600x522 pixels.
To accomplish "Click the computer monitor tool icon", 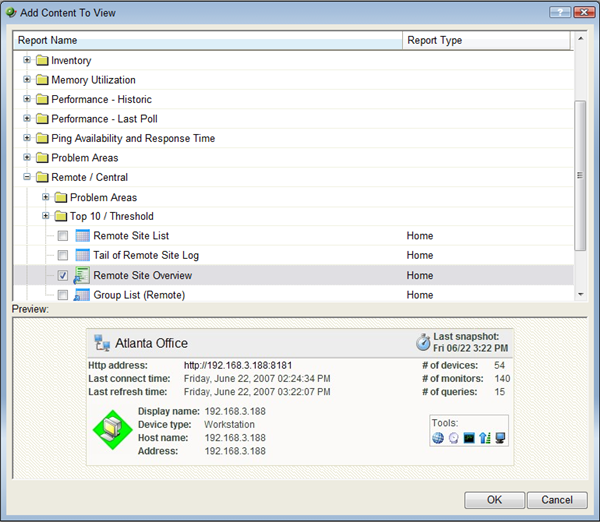I will (500, 438).
